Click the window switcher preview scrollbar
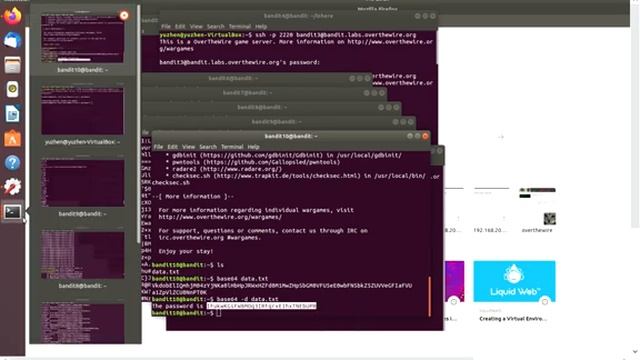 pos(139,124)
